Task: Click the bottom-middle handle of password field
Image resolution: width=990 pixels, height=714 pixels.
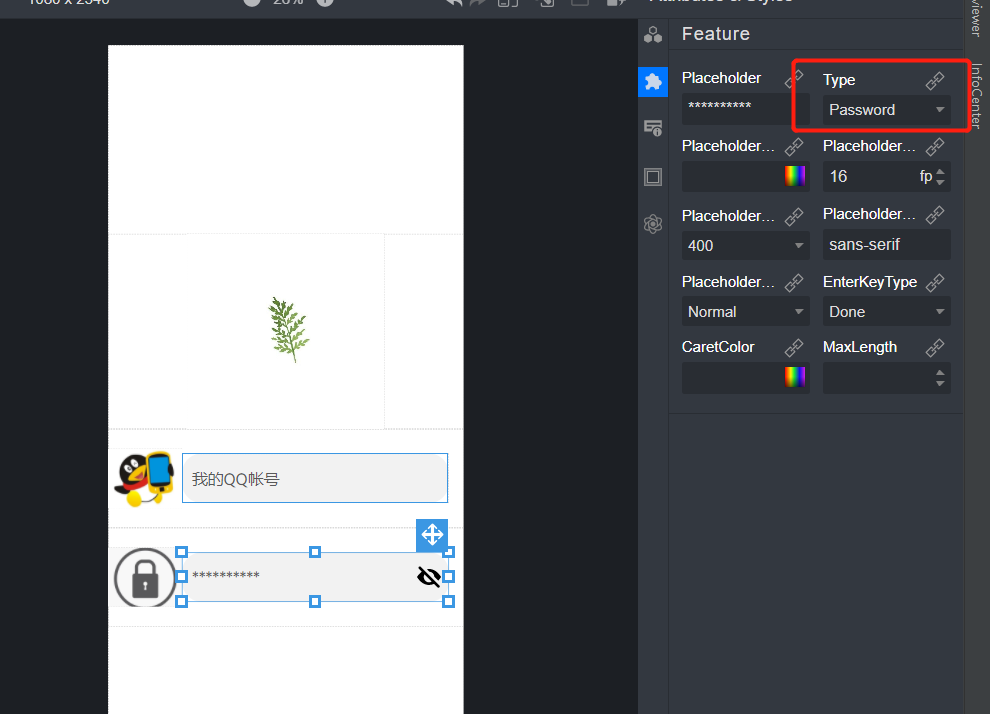Action: [315, 602]
